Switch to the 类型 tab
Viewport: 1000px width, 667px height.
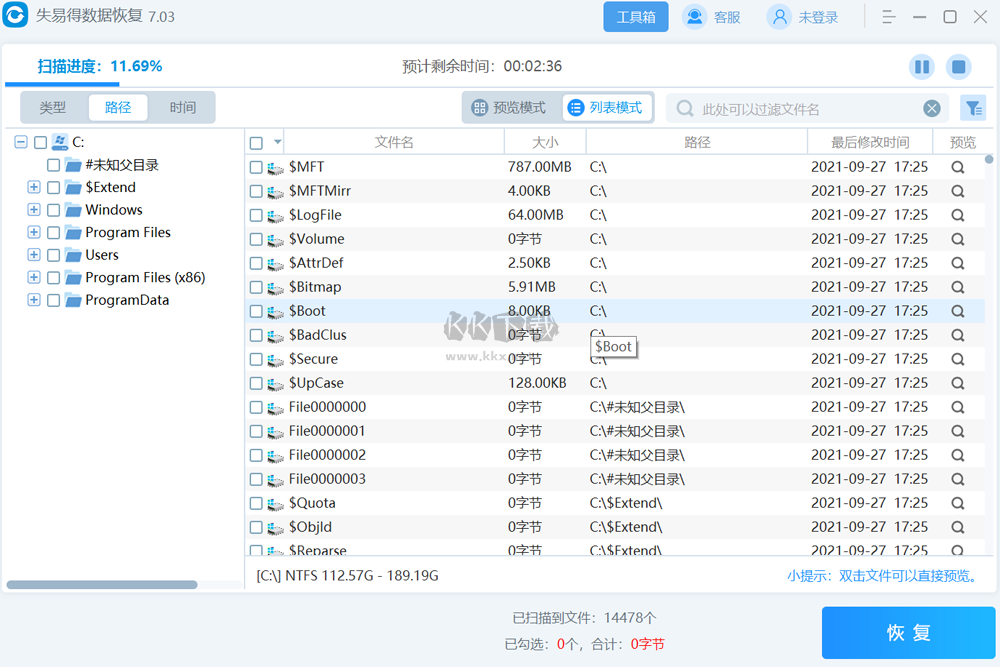53,108
